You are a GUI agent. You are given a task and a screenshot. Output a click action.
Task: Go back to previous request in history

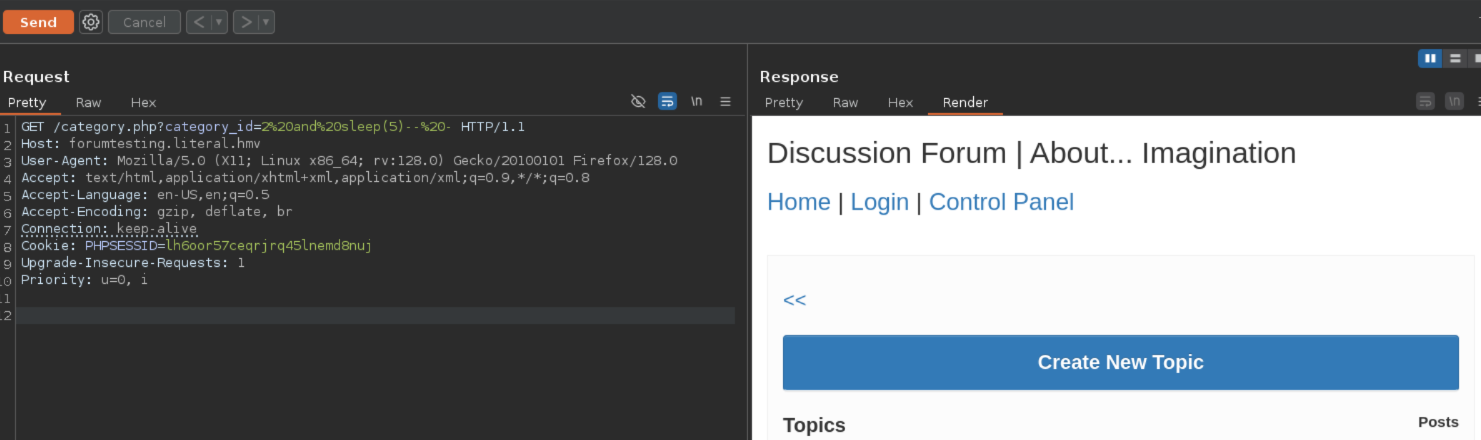[198, 22]
